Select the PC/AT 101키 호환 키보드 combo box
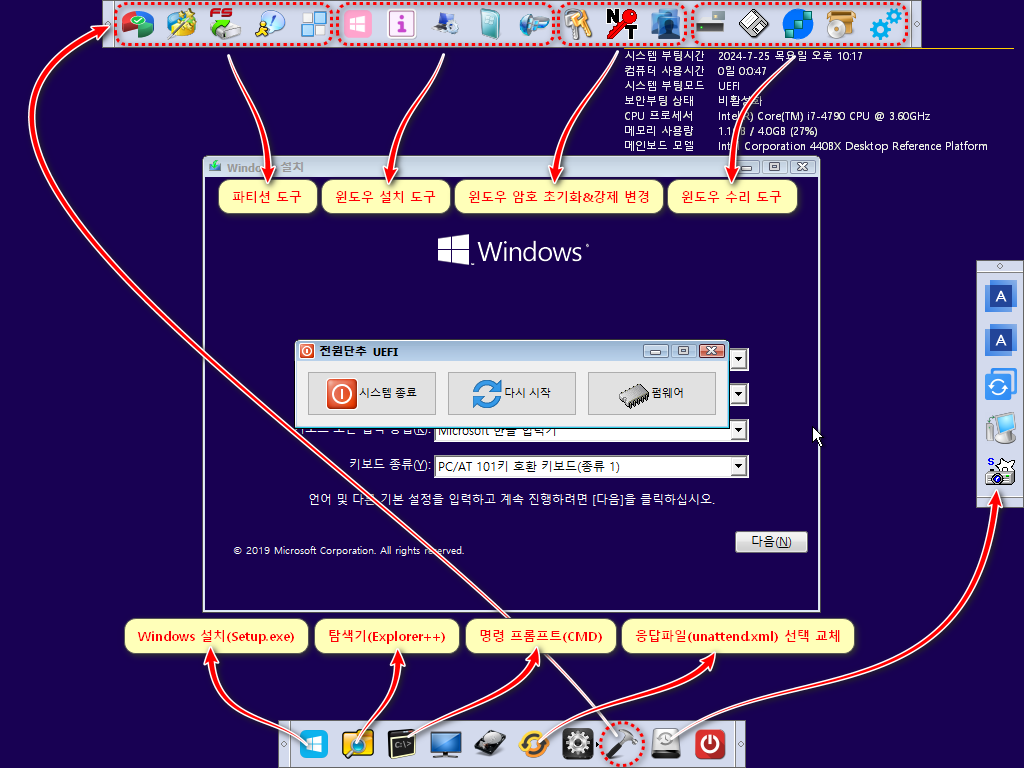Screen dimensions: 1024x768 [x=591, y=466]
